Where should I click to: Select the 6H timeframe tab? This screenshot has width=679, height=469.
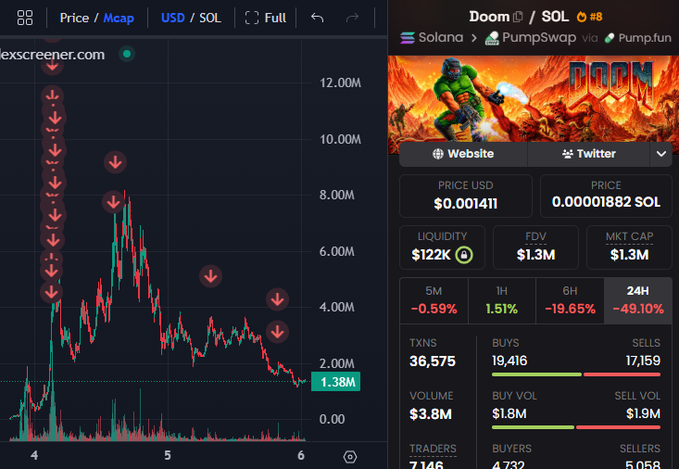[570, 300]
